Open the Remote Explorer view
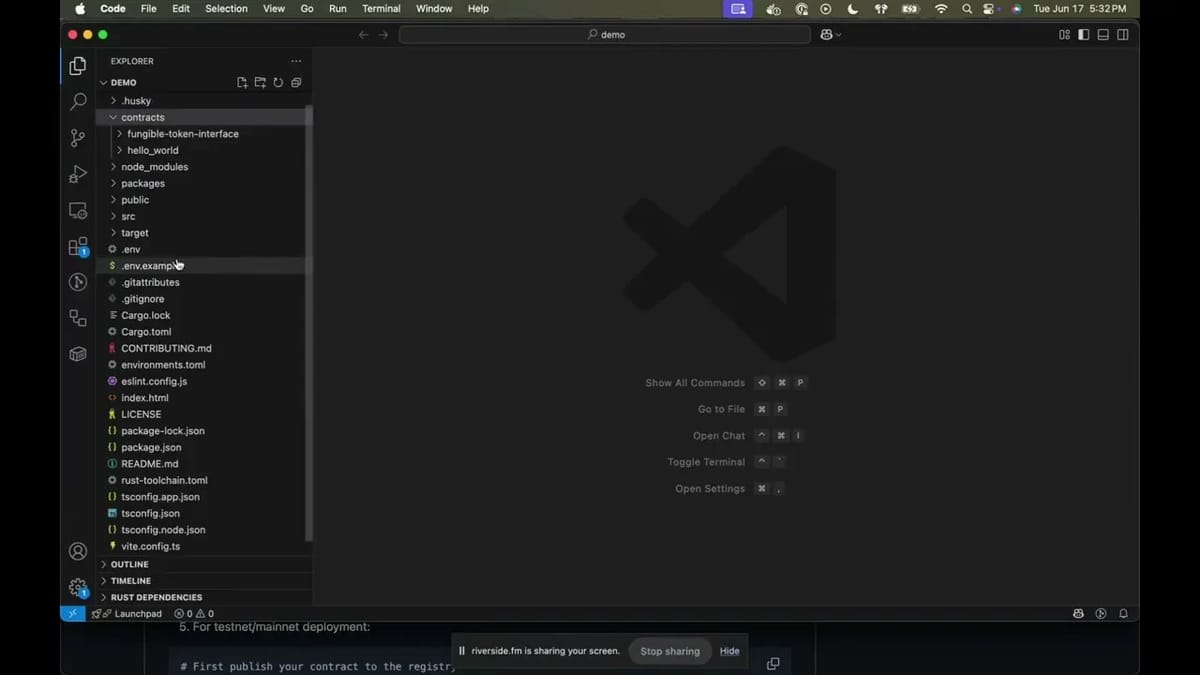1200x675 pixels. click(x=78, y=210)
